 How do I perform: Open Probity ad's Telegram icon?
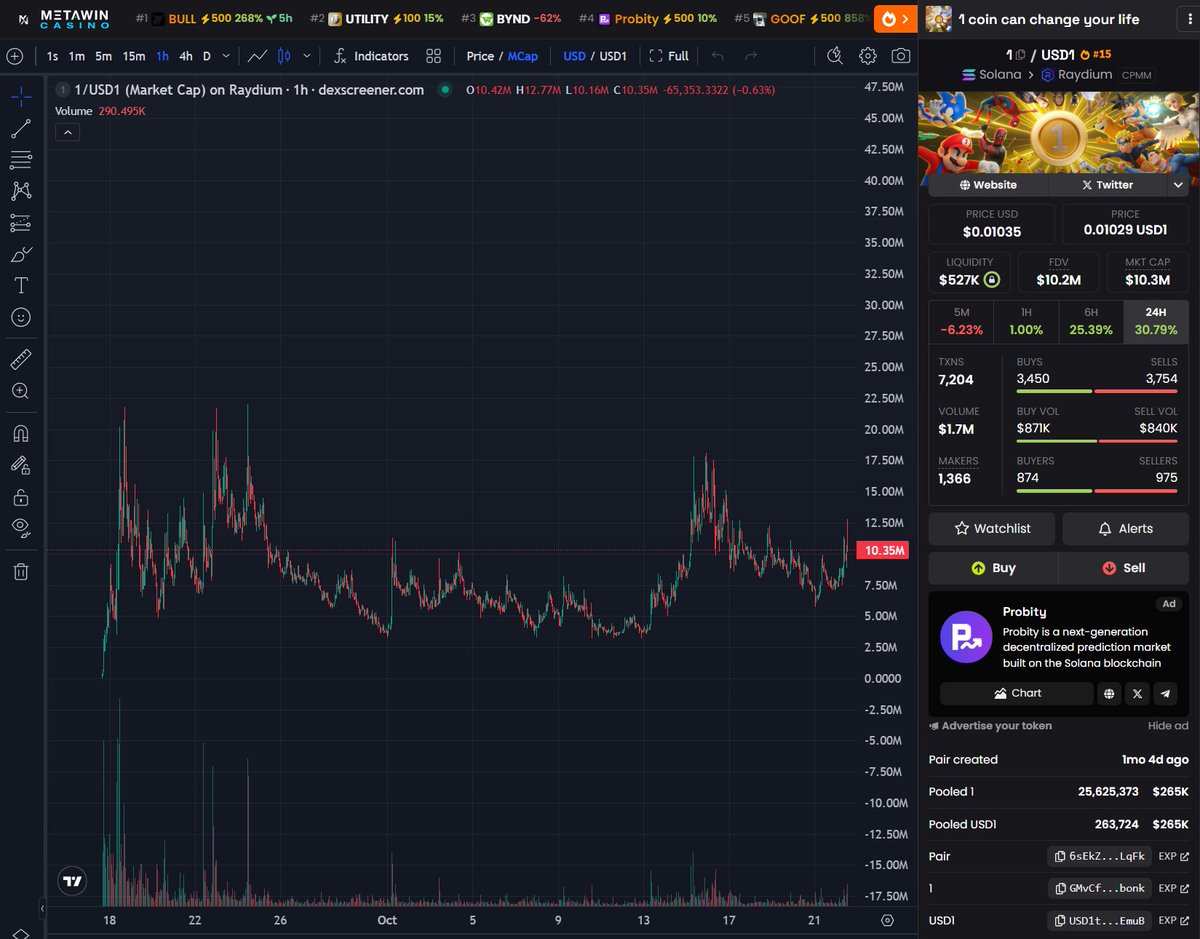pyautogui.click(x=1165, y=693)
